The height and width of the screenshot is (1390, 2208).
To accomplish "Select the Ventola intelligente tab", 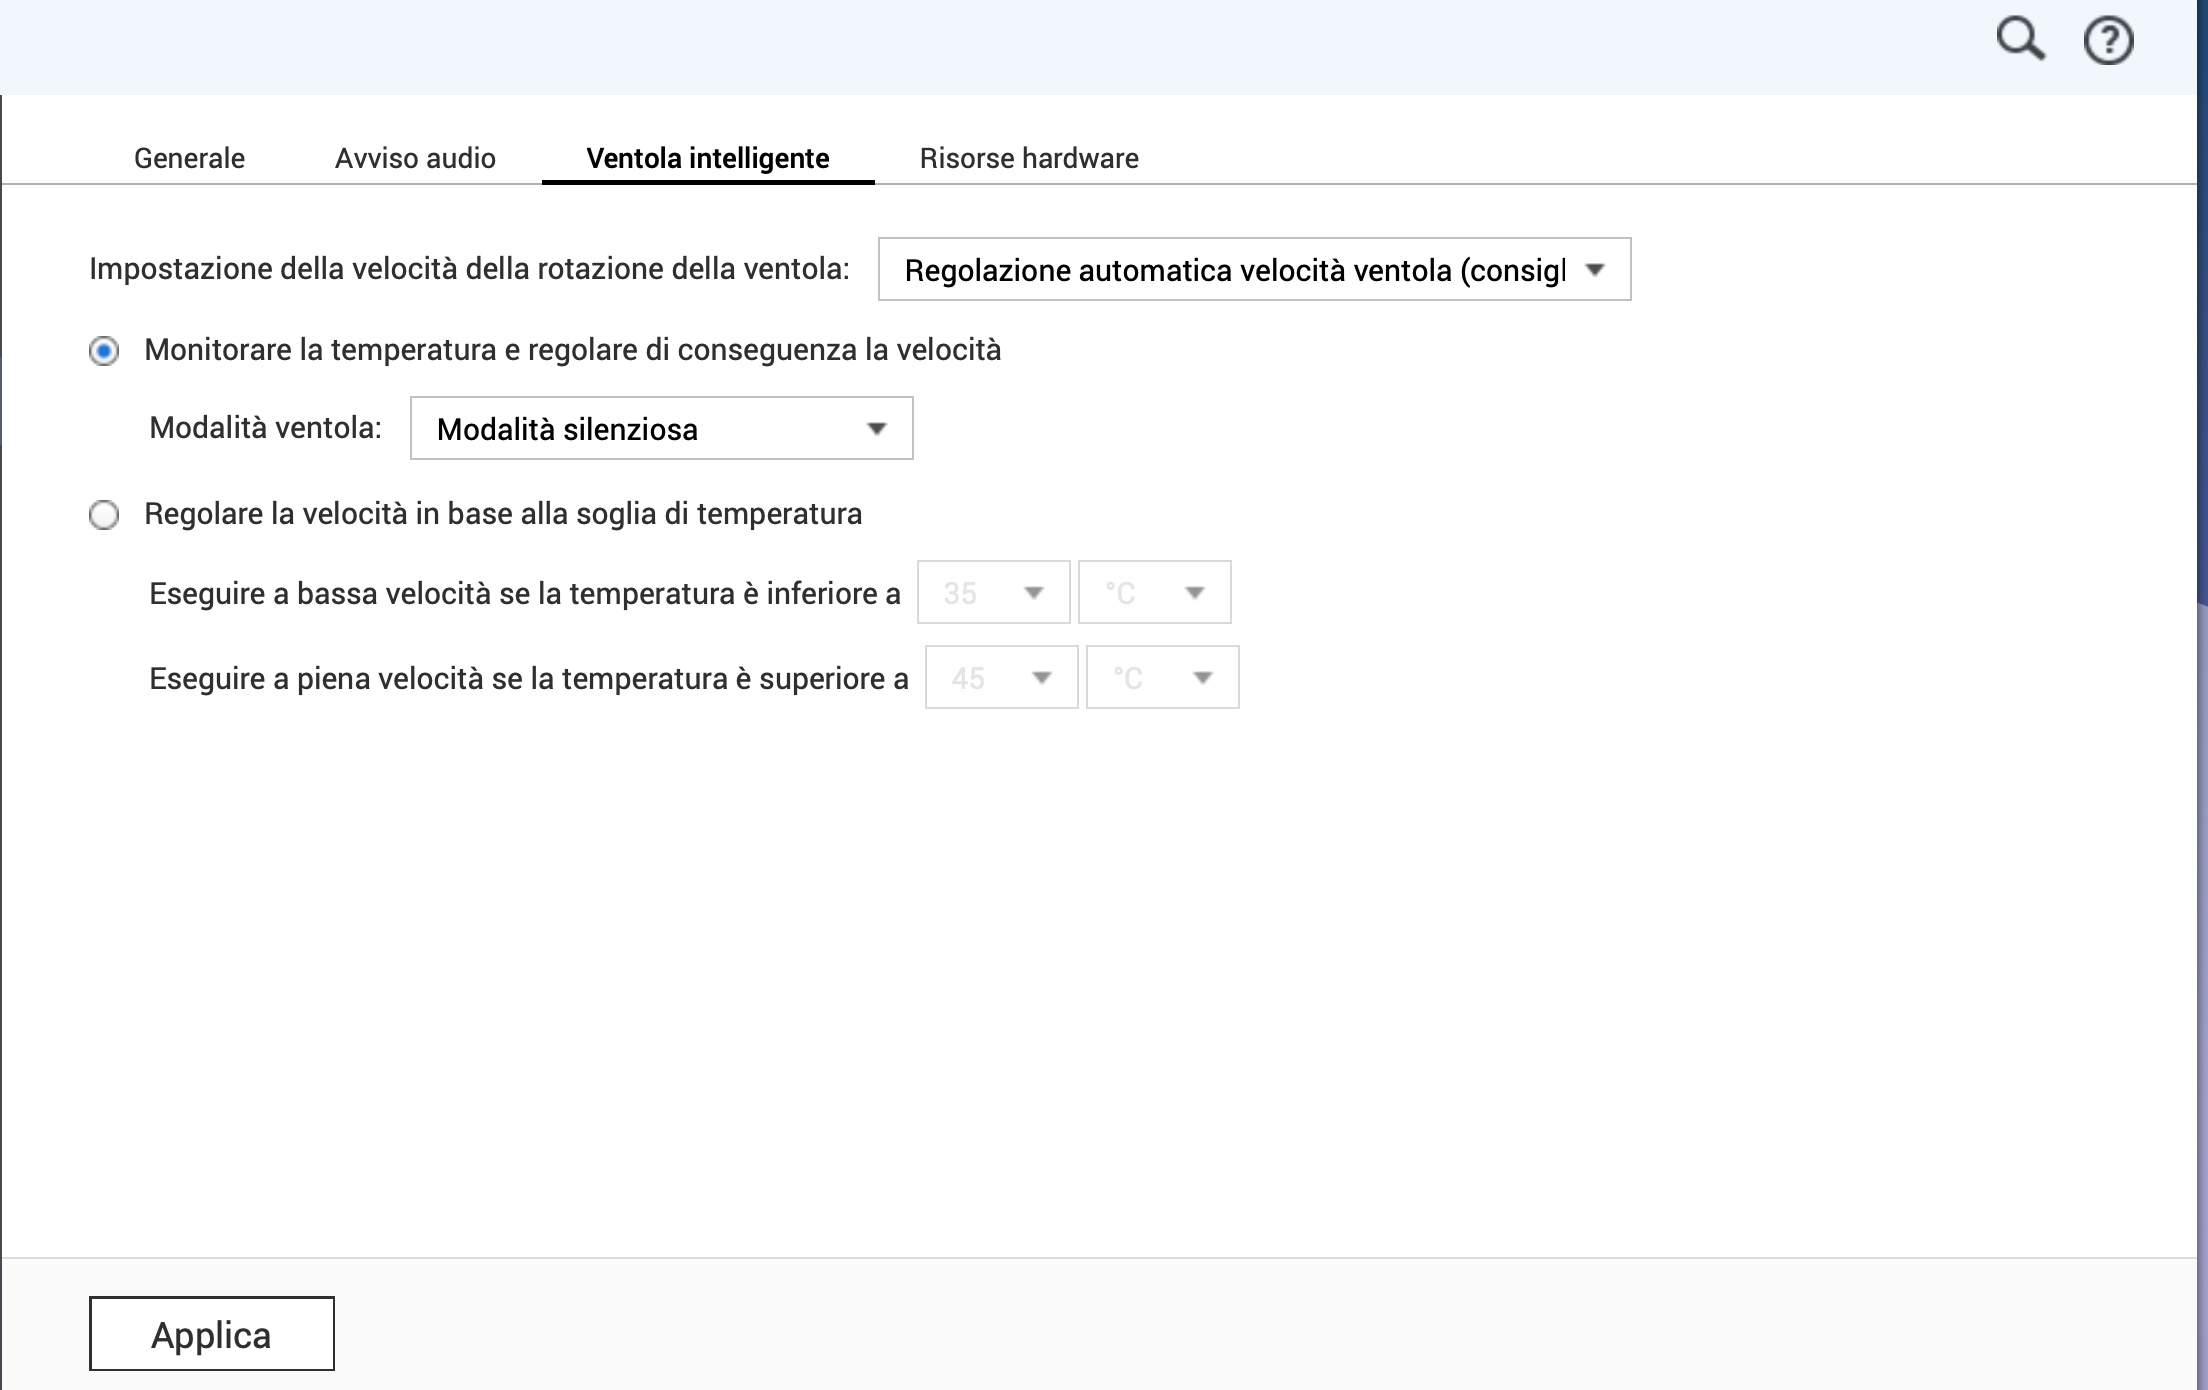I will click(x=707, y=158).
